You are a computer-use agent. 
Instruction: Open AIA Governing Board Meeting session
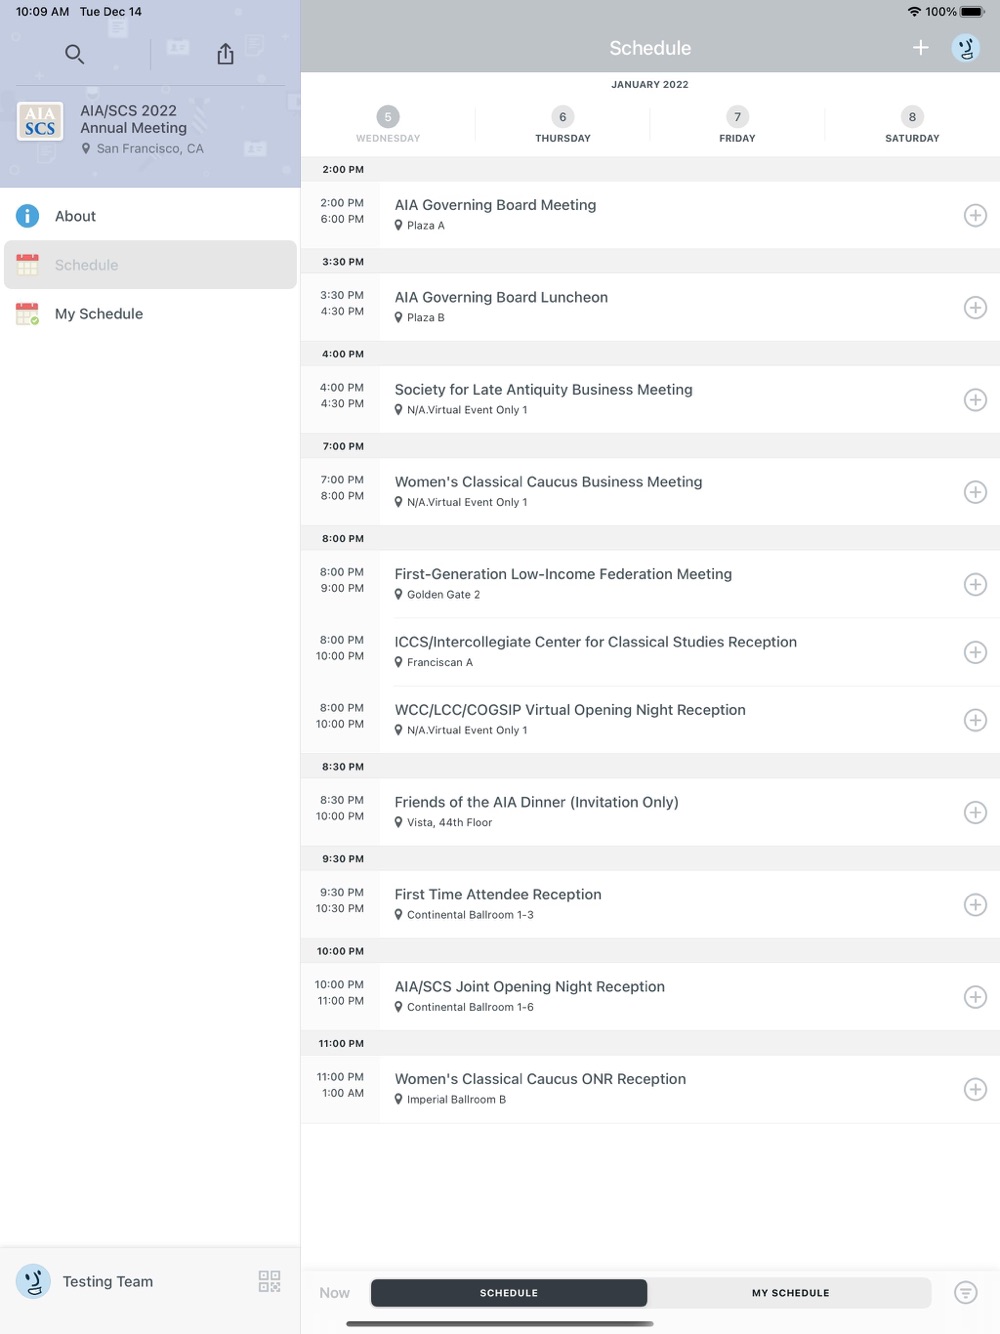click(x=650, y=215)
